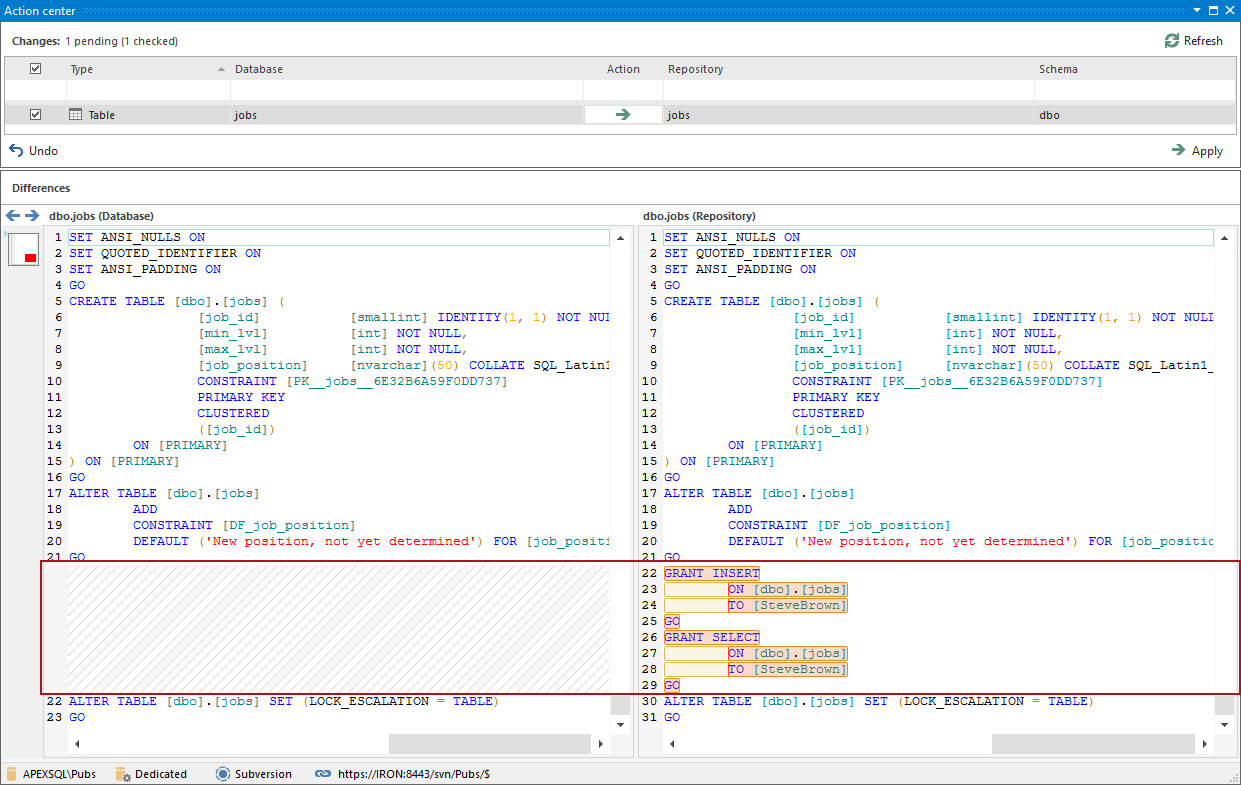The width and height of the screenshot is (1241, 785).
Task: Click the Subversion status bar icon
Action: [x=223, y=774]
